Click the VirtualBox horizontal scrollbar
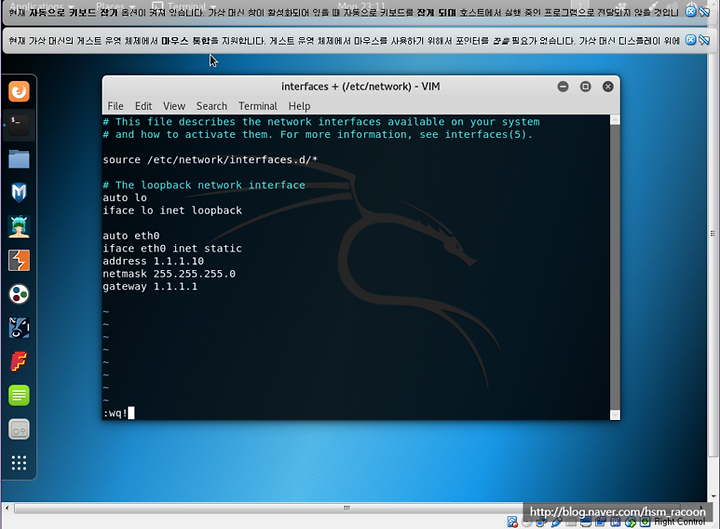The width and height of the screenshot is (720, 529). click(x=347, y=508)
